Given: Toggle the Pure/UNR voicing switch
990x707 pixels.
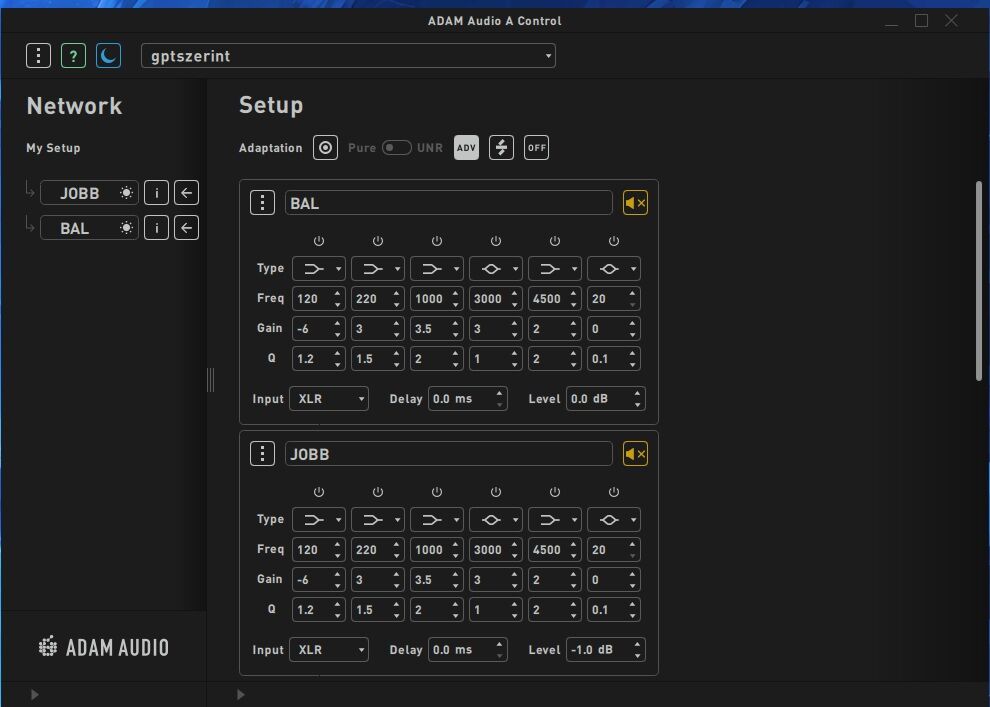Looking at the screenshot, I should (397, 148).
